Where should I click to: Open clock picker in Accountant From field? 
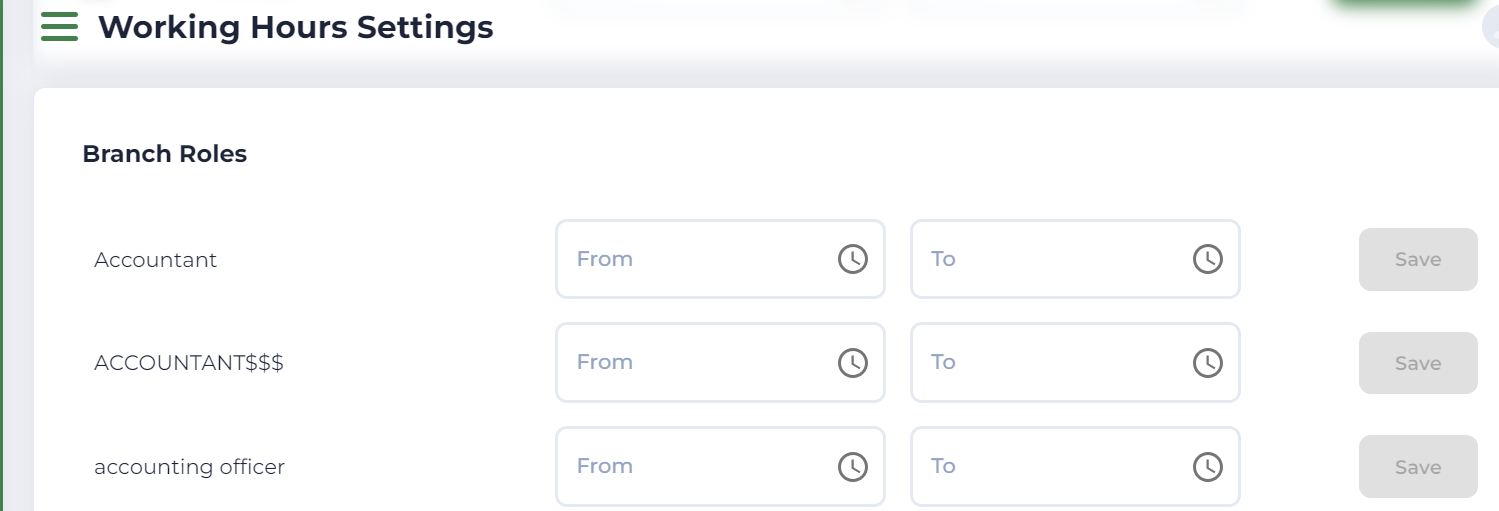852,259
